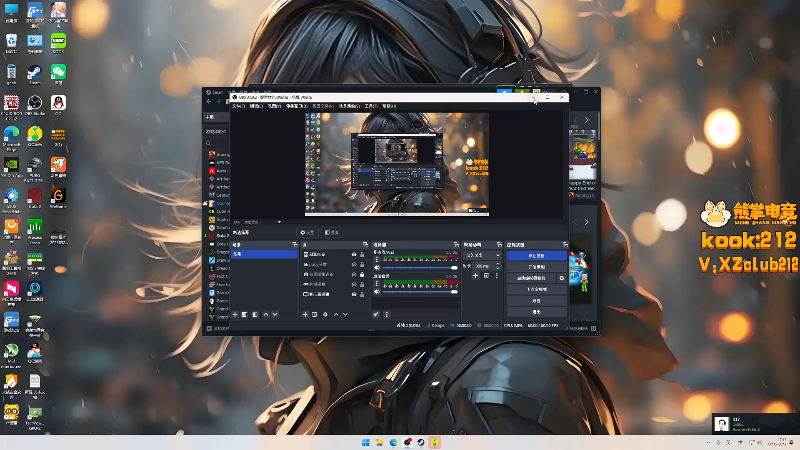The height and width of the screenshot is (450, 800).
Task: Toggle visibility eye of video capture device source
Action: tap(354, 274)
